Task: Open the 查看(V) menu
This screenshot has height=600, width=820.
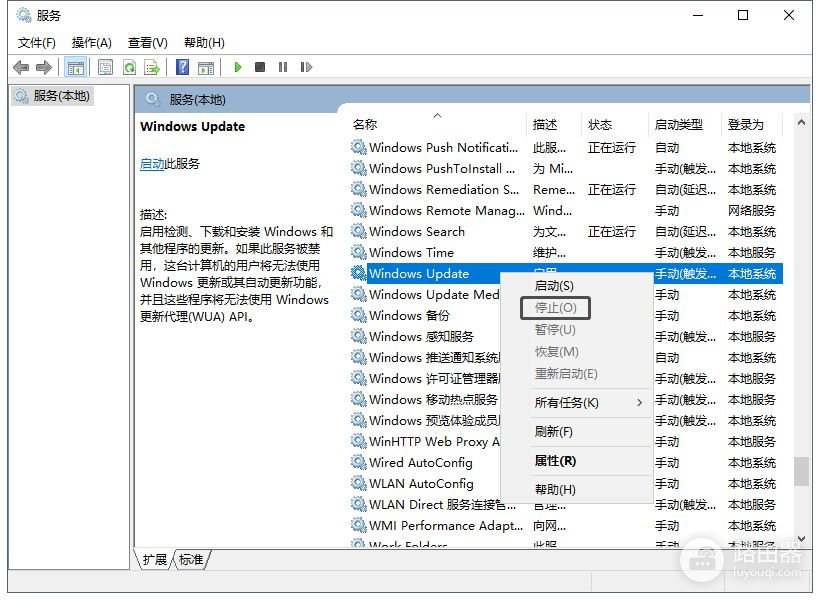Action: [147, 42]
